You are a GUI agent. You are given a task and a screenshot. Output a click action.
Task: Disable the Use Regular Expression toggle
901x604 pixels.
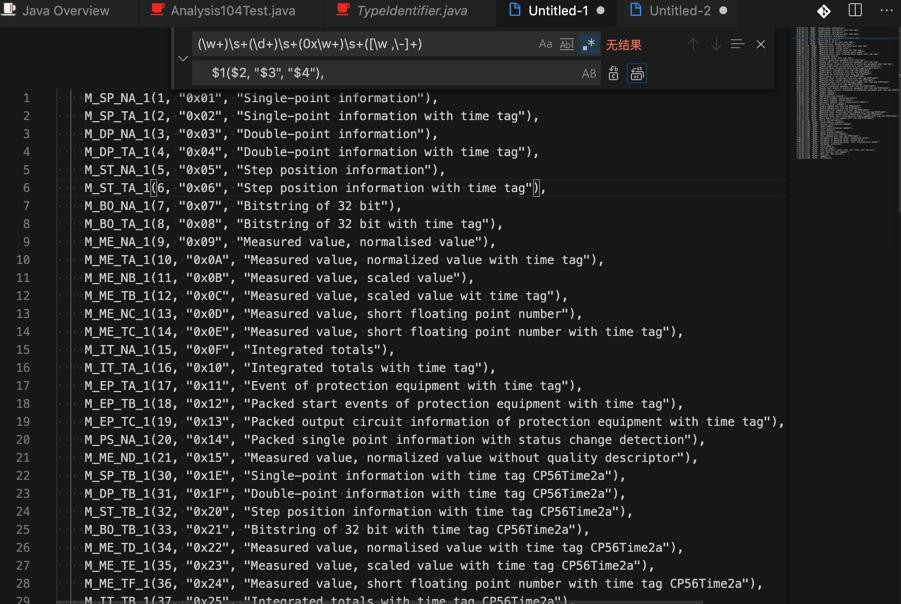(588, 44)
